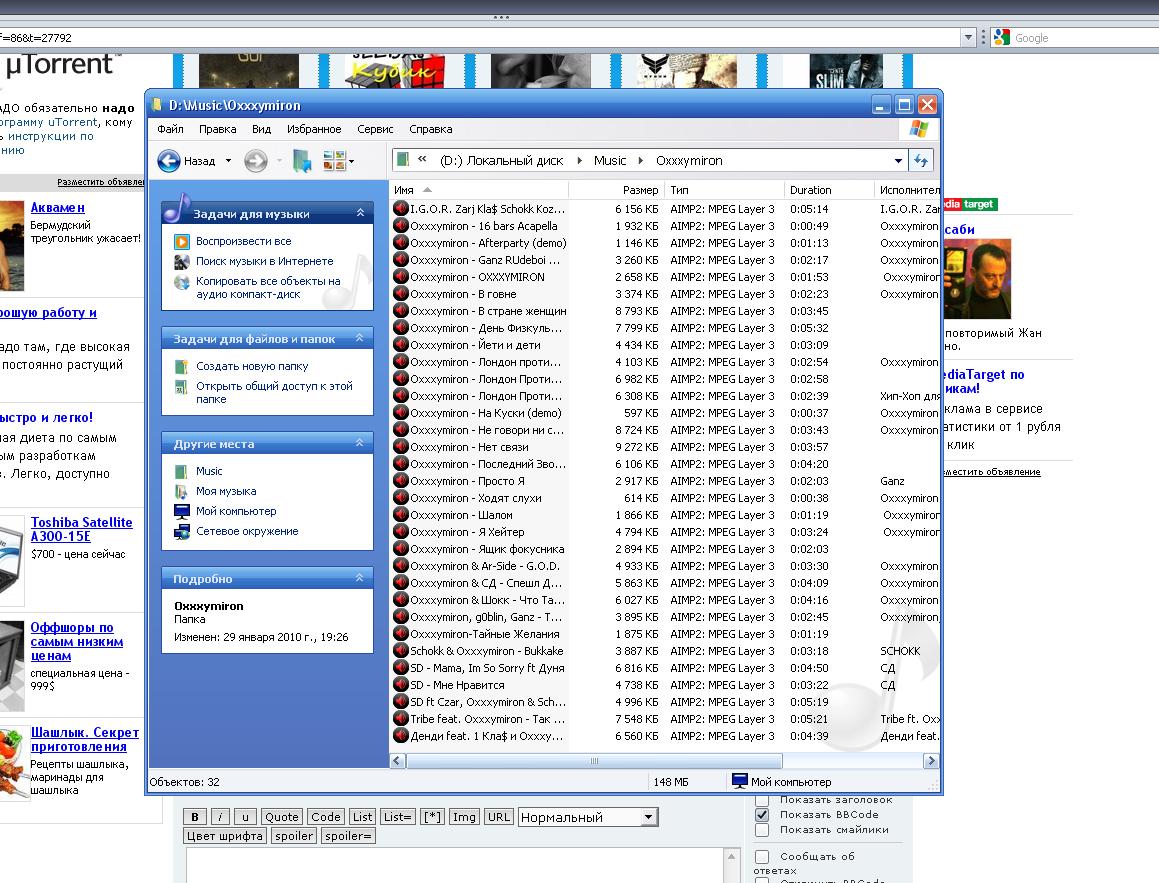Enable the Показать смайлики checkbox

click(x=762, y=830)
